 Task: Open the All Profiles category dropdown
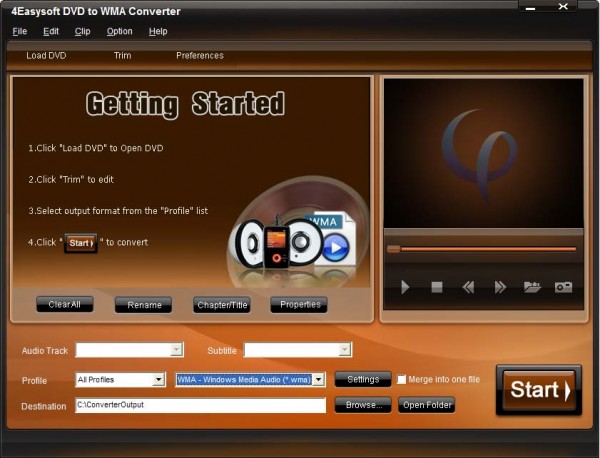158,380
